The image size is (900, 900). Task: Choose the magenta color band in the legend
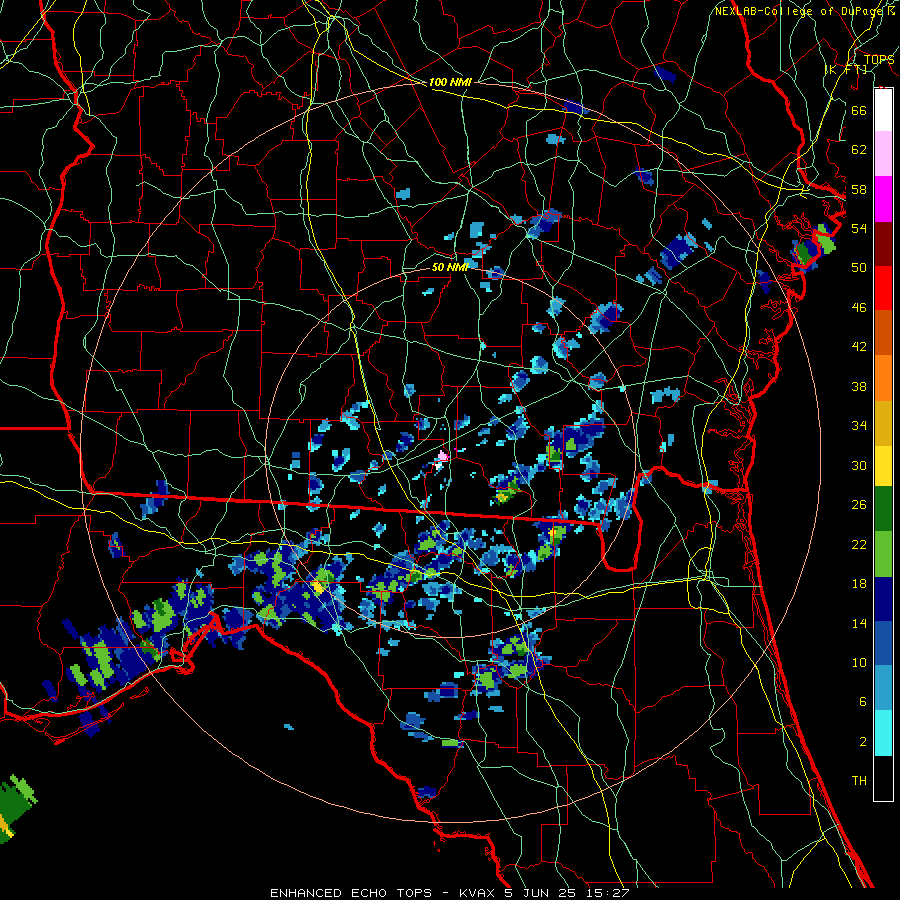click(x=883, y=199)
